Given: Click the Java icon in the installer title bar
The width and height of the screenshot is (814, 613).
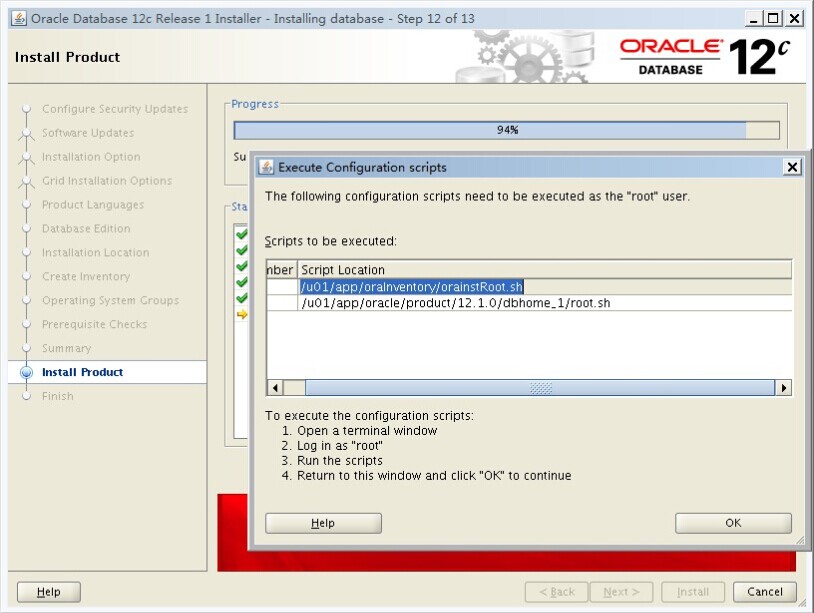Looking at the screenshot, I should [x=18, y=18].
